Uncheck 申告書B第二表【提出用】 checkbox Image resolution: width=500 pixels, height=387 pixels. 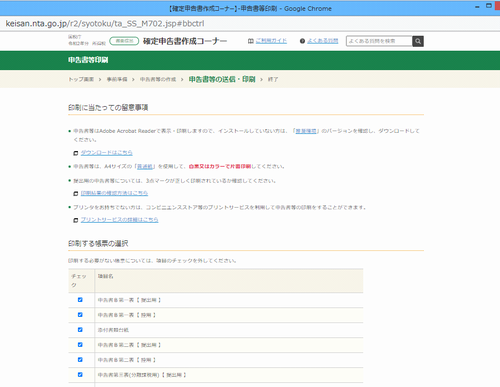tap(80, 345)
